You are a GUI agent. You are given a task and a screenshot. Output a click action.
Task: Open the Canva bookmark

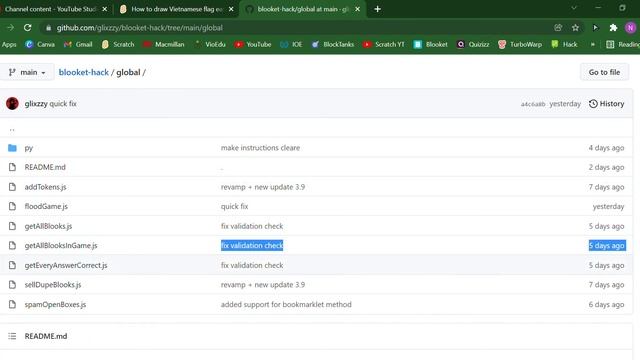[x=40, y=44]
